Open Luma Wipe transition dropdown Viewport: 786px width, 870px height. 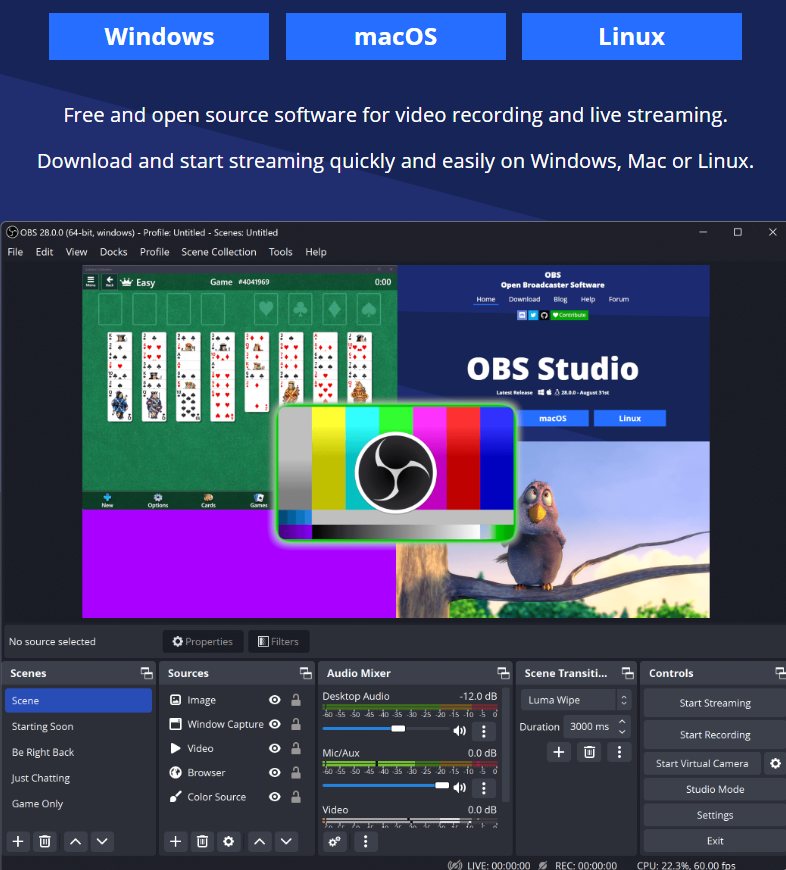tap(576, 700)
